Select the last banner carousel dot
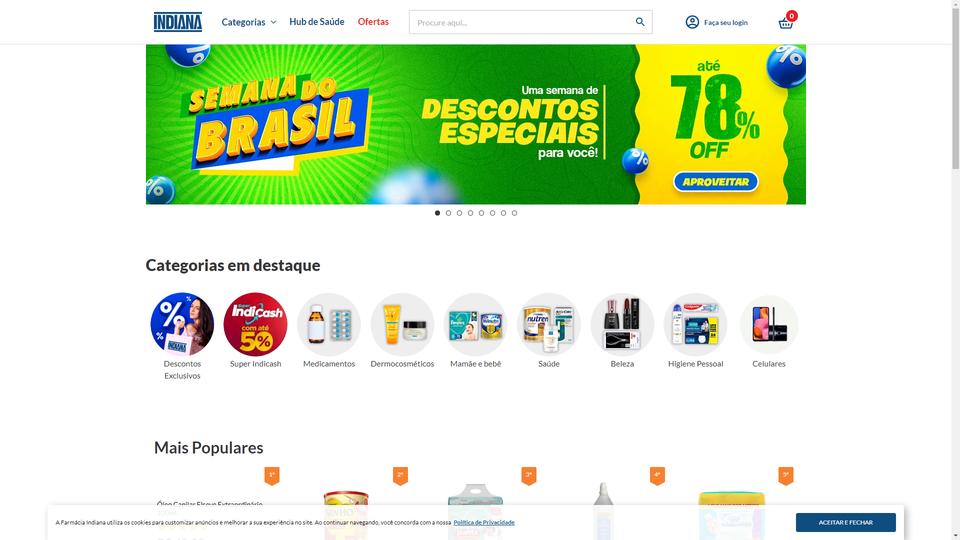Screen dimensions: 960x540 [x=514, y=213]
